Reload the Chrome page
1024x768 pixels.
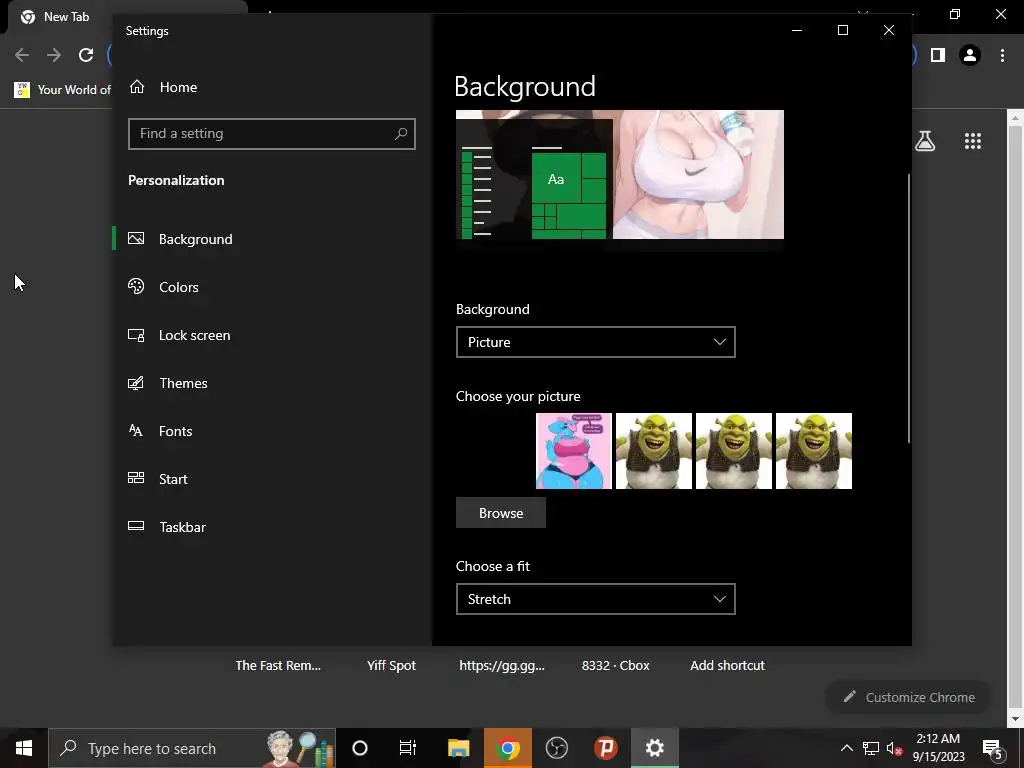click(86, 55)
